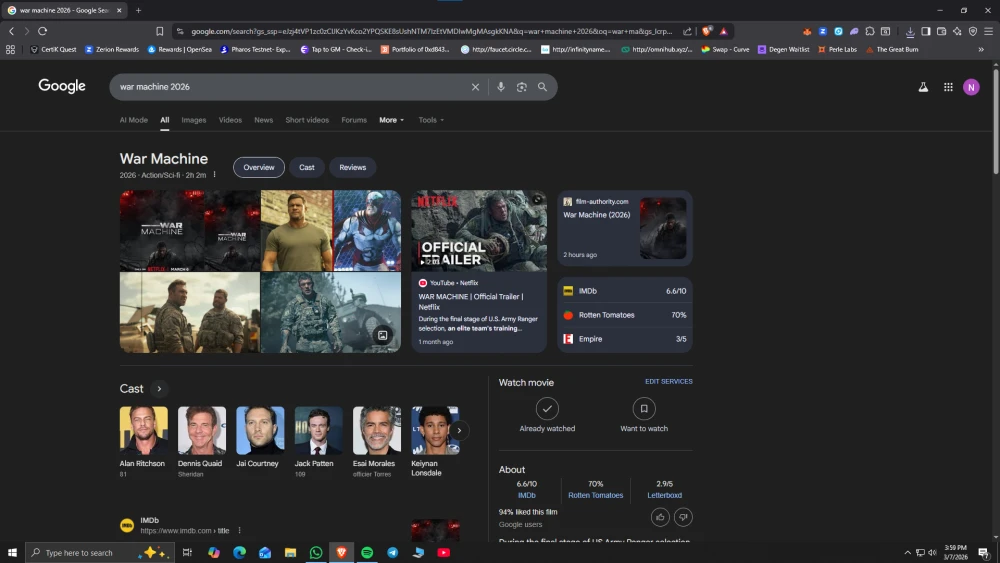Image resolution: width=1000 pixels, height=563 pixels.
Task: Open the Google apps grid
Action: 948,87
